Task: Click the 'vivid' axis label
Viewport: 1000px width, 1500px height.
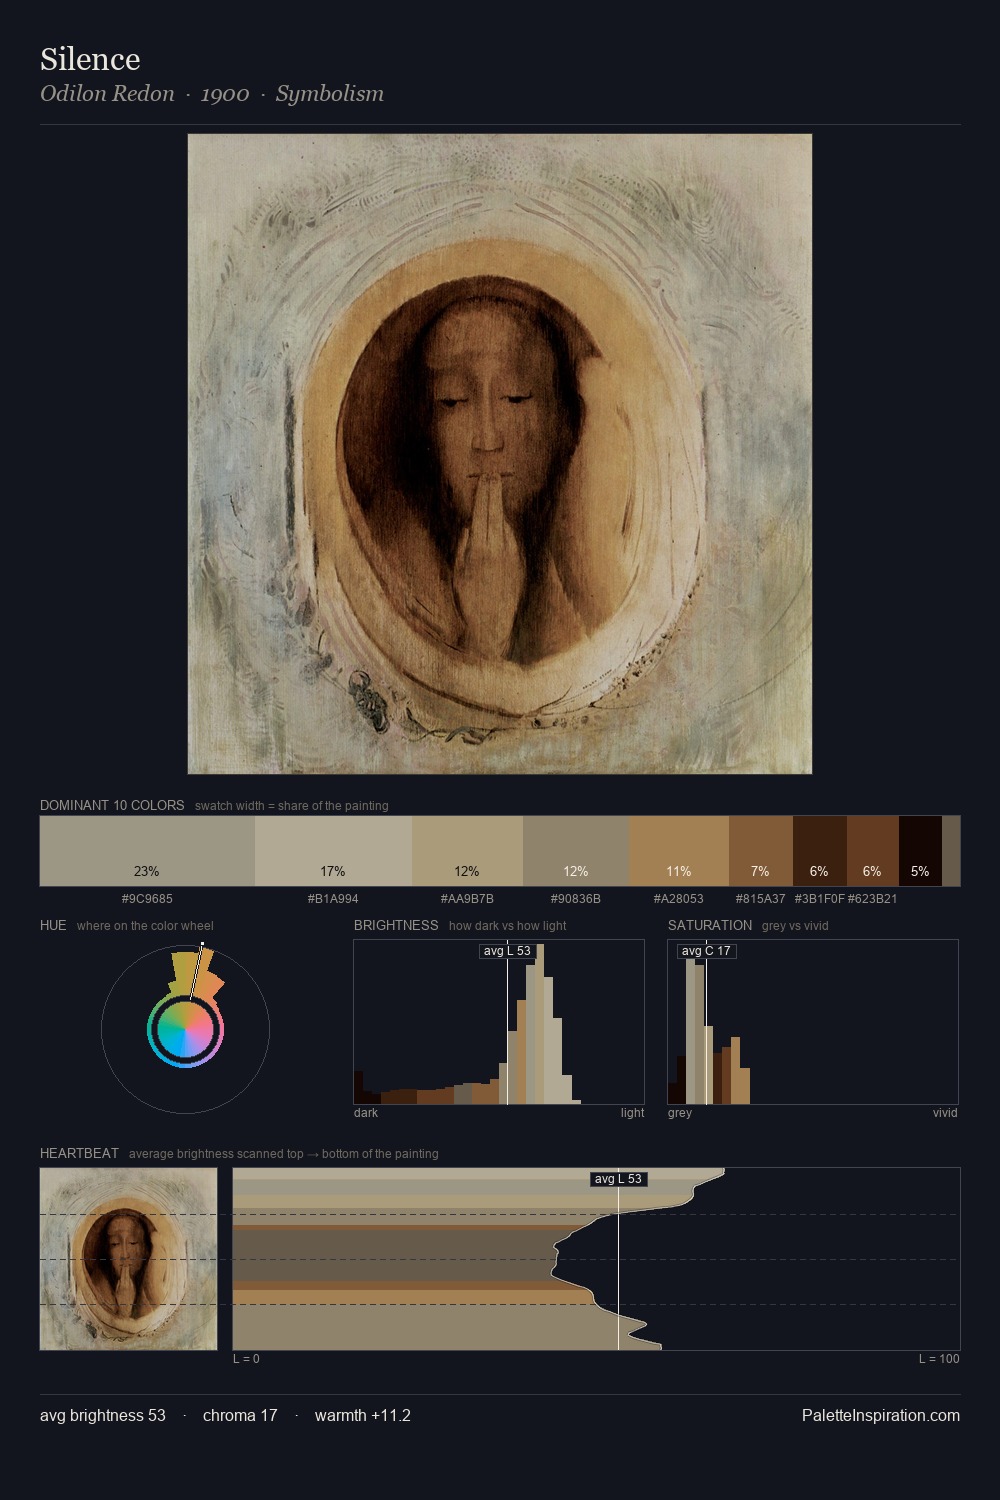Action: (945, 1113)
